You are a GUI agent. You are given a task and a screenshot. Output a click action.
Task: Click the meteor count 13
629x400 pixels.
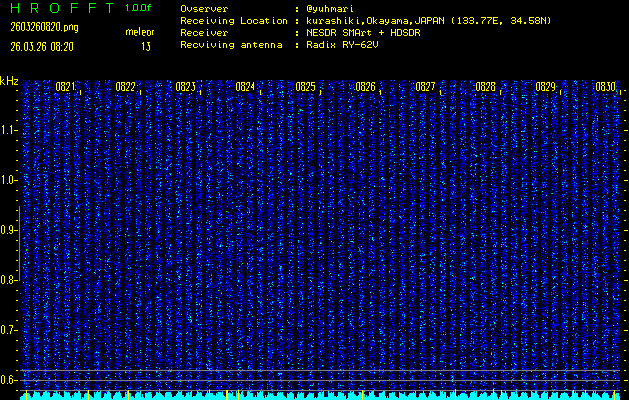[x=146, y=46]
